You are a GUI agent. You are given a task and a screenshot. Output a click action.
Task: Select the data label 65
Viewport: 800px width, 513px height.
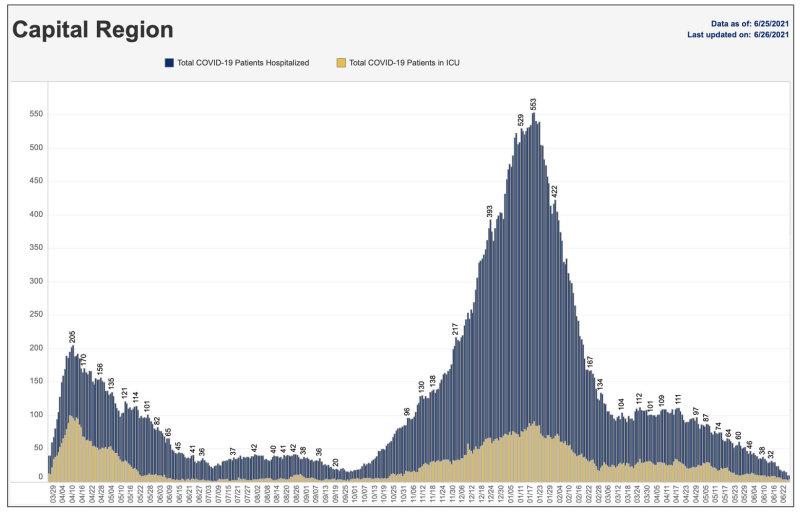(x=168, y=432)
